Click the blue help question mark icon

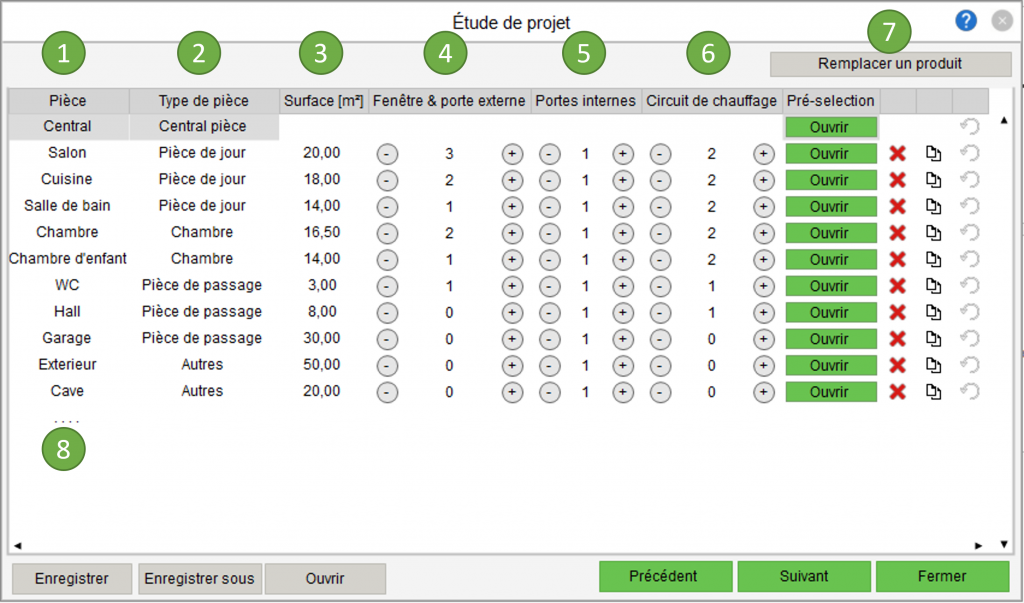tap(966, 21)
